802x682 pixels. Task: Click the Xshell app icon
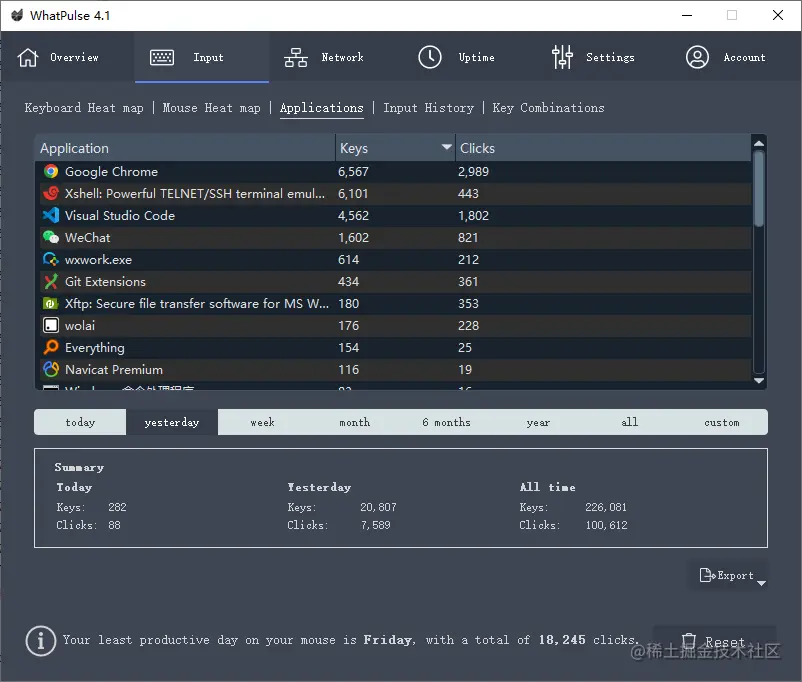click(x=51, y=193)
